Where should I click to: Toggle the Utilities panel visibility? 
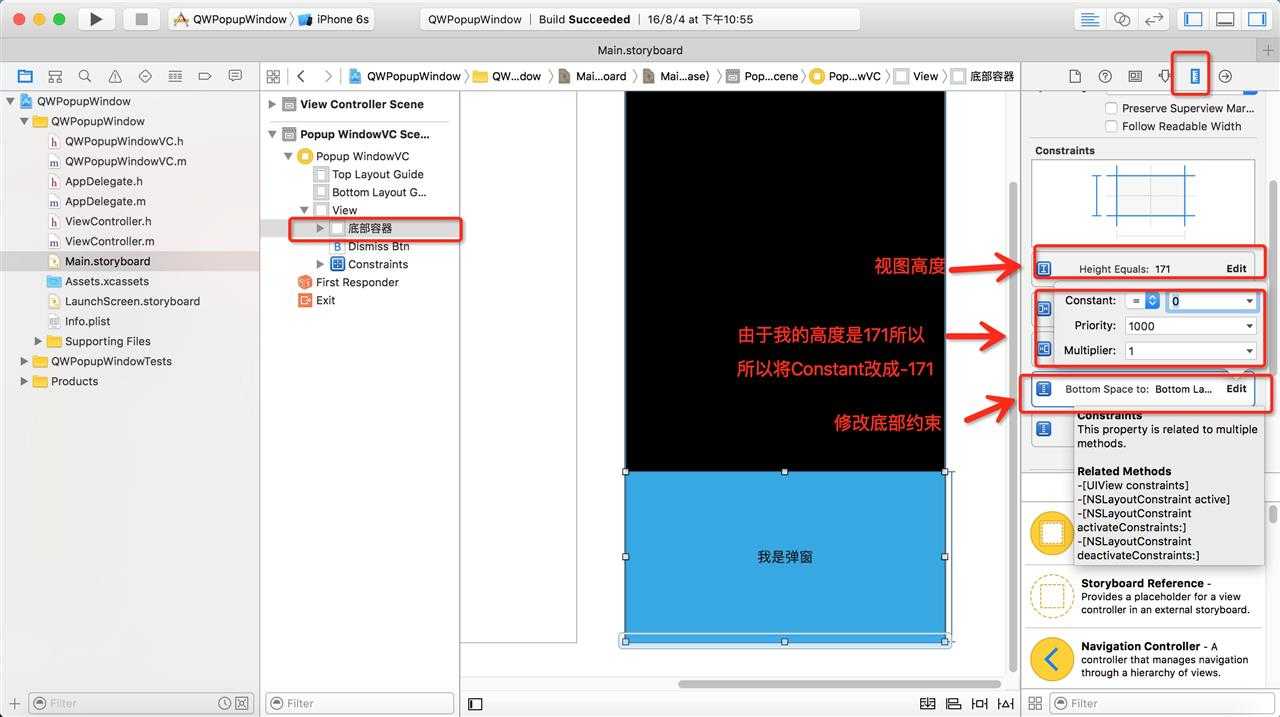click(1257, 19)
